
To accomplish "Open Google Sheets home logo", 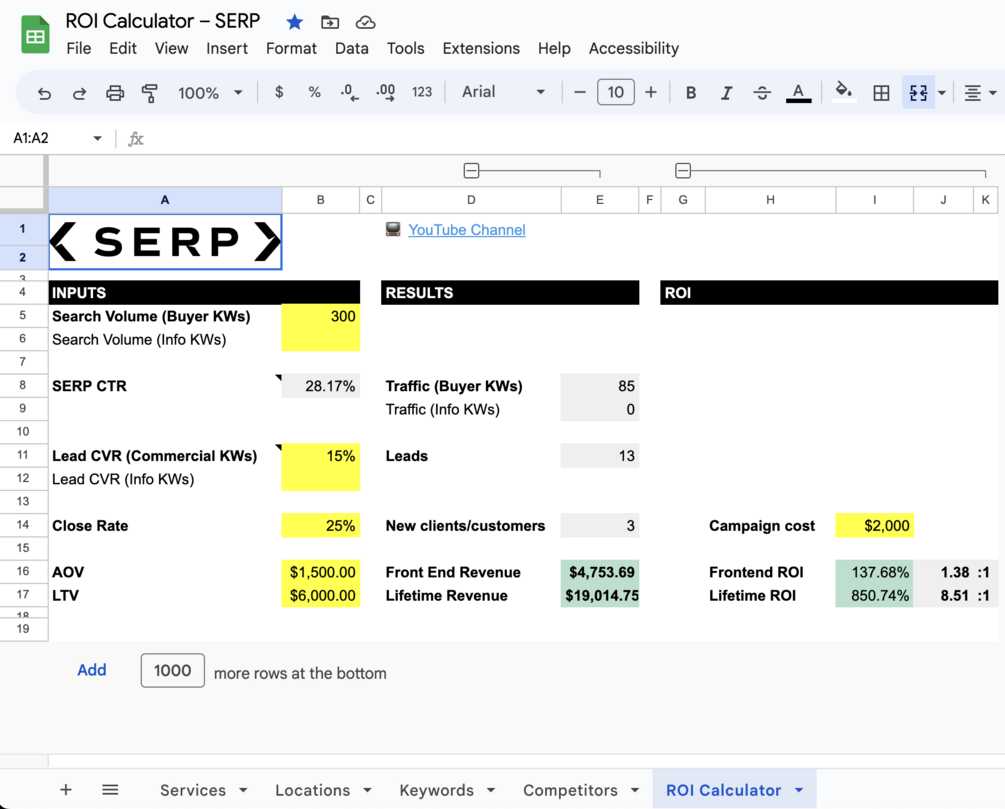I will point(35,34).
